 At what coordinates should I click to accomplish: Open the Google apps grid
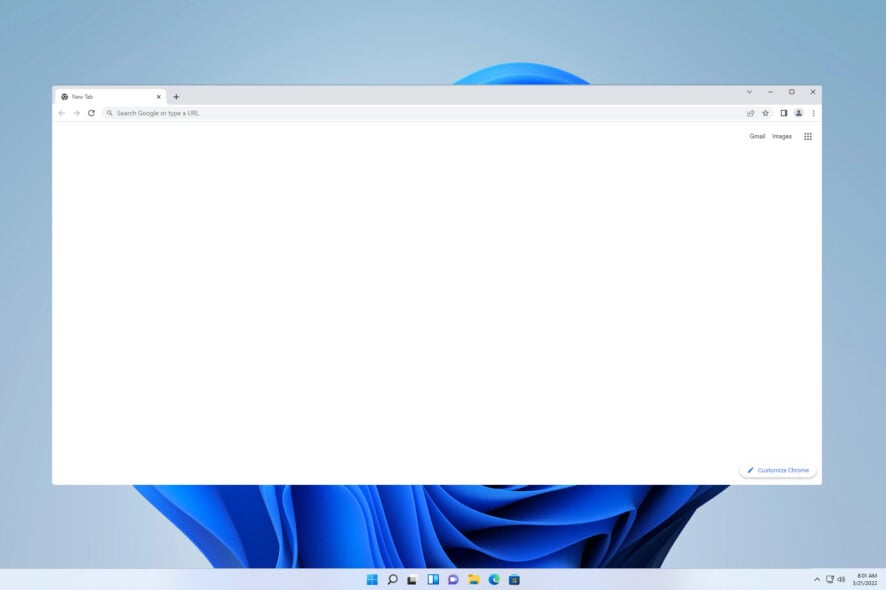tap(808, 136)
